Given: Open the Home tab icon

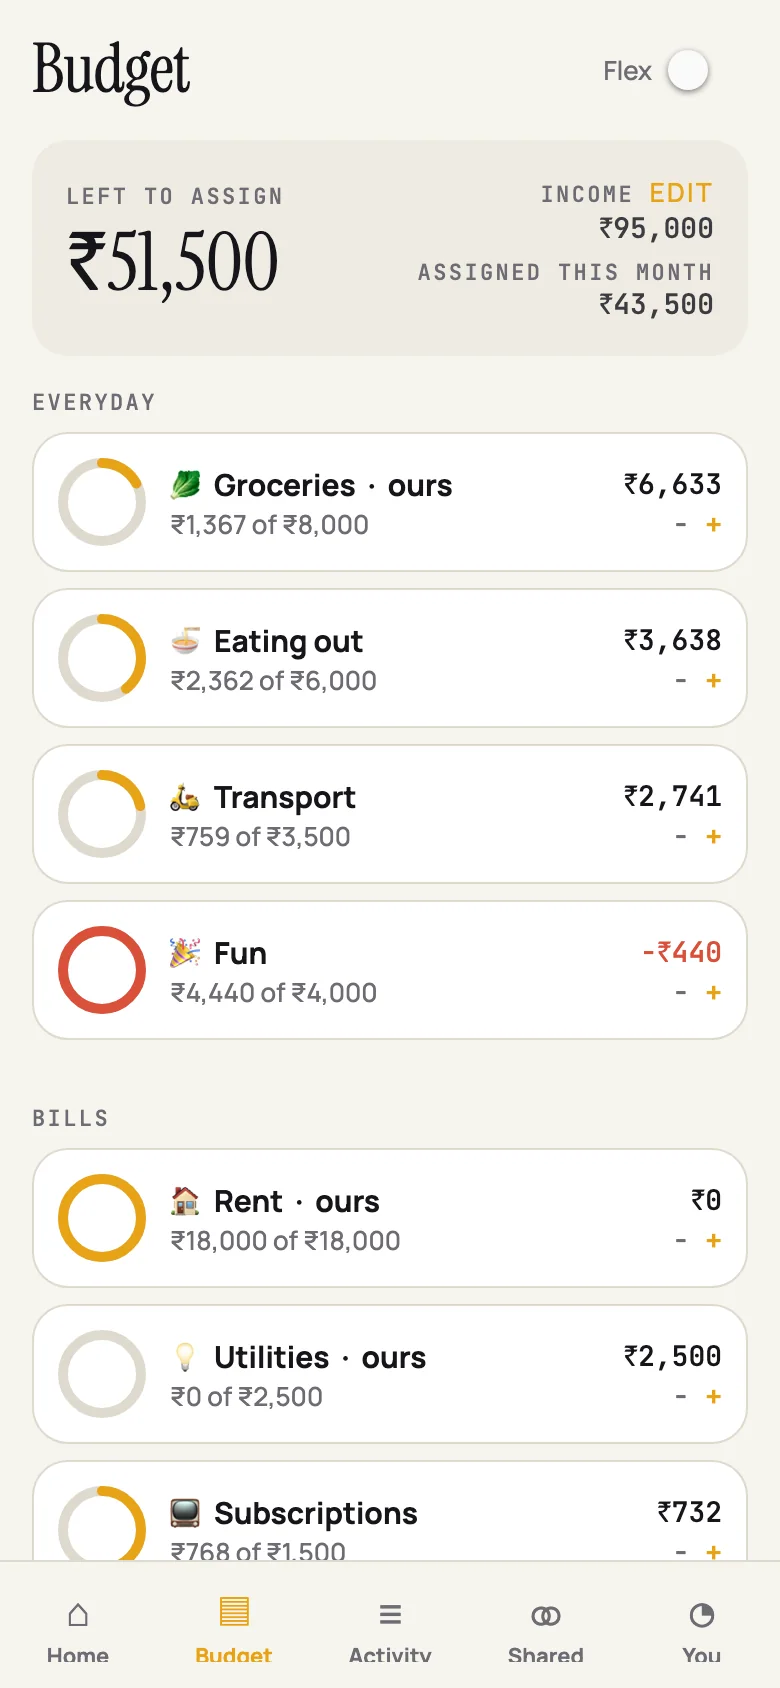Looking at the screenshot, I should (78, 1615).
